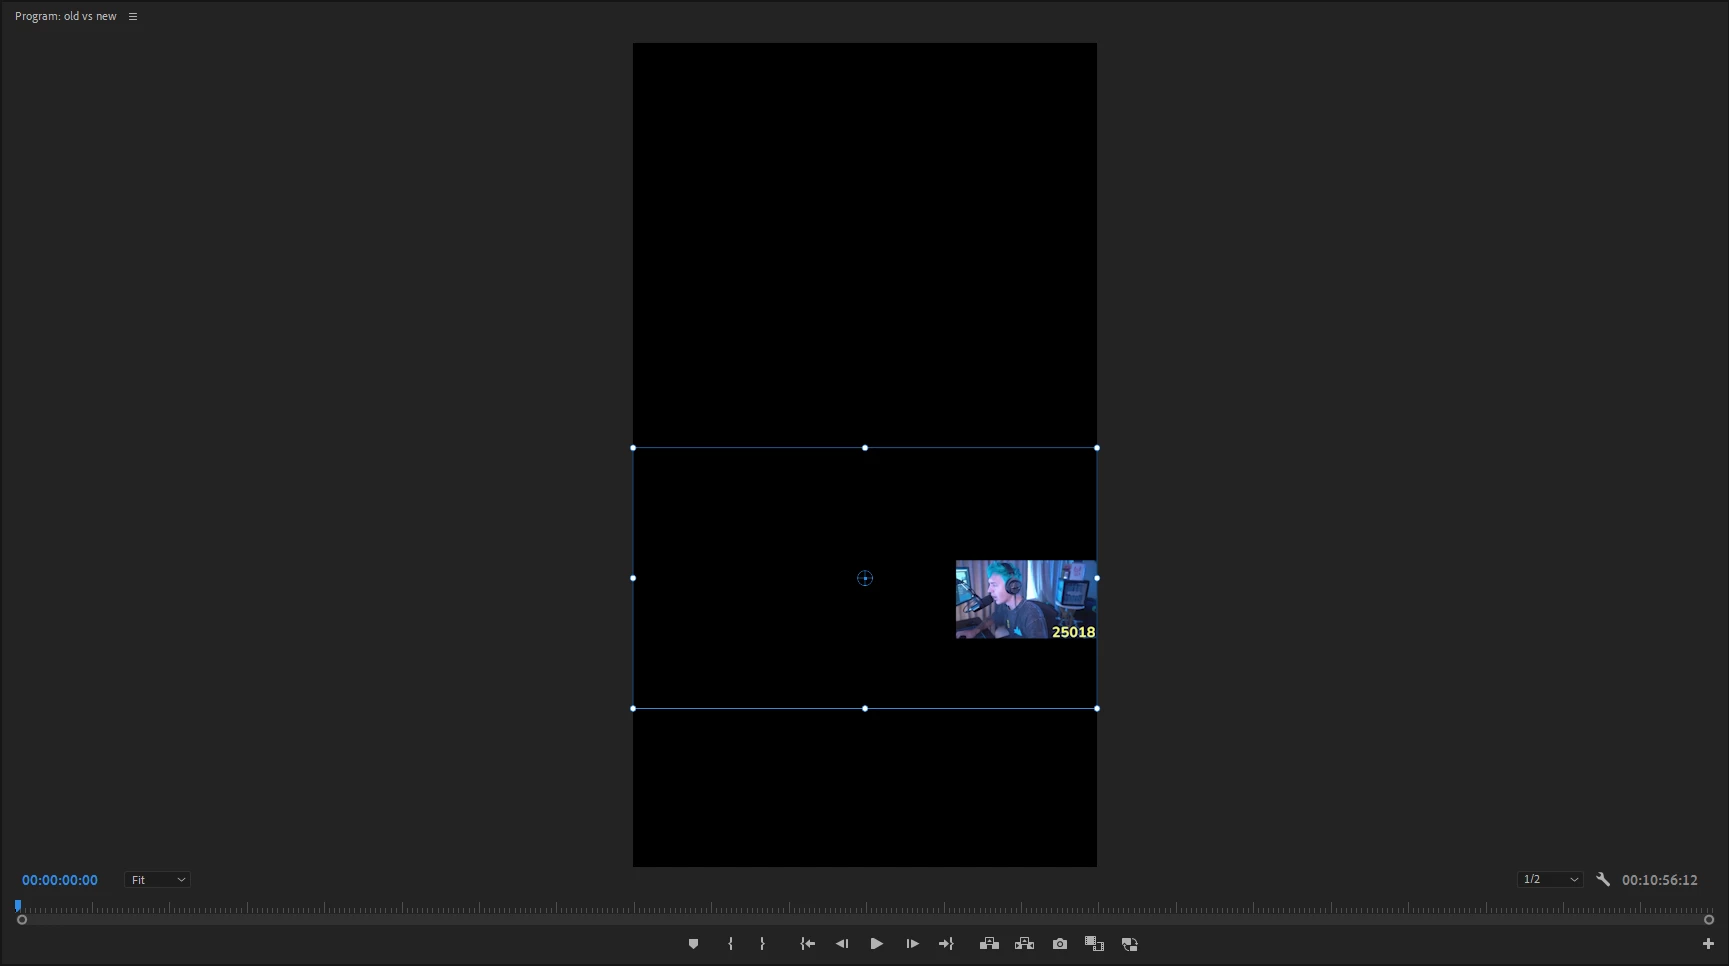Go to Out point button

tap(946, 944)
